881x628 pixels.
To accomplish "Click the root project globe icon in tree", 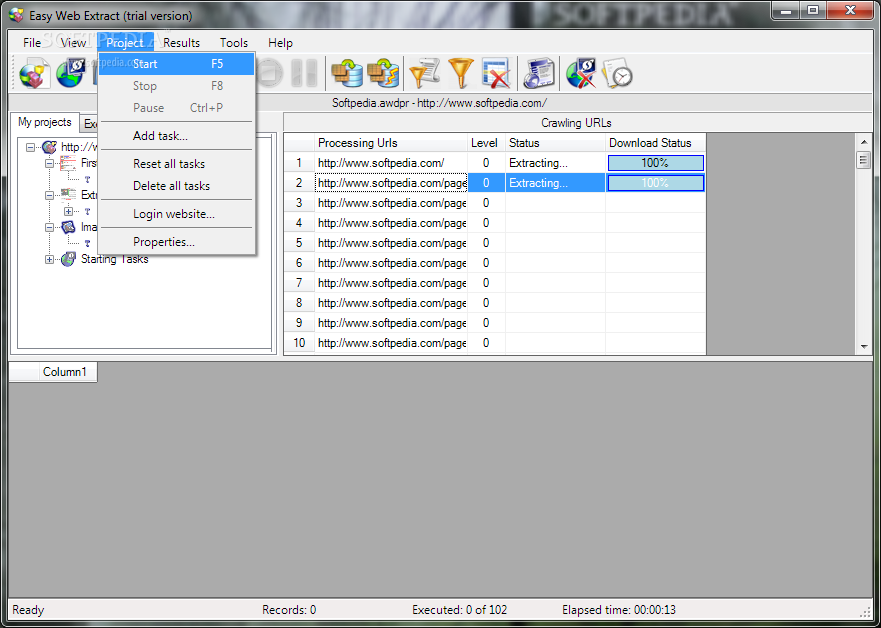I will pos(49,147).
